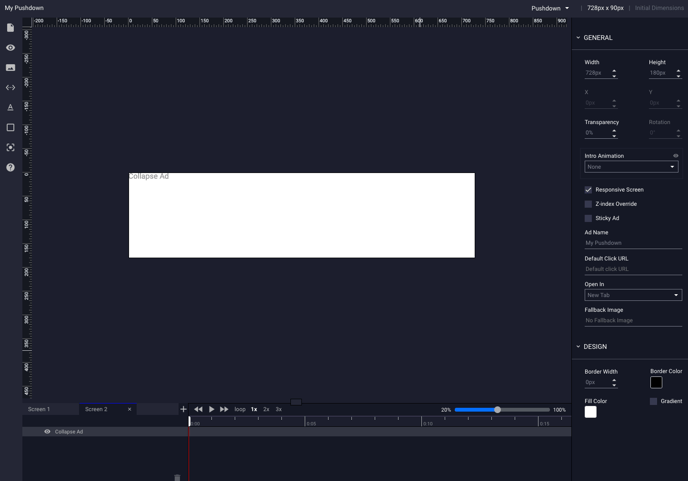Image resolution: width=688 pixels, height=481 pixels.
Task: Click the timeline playhead marker
Action: [190, 421]
